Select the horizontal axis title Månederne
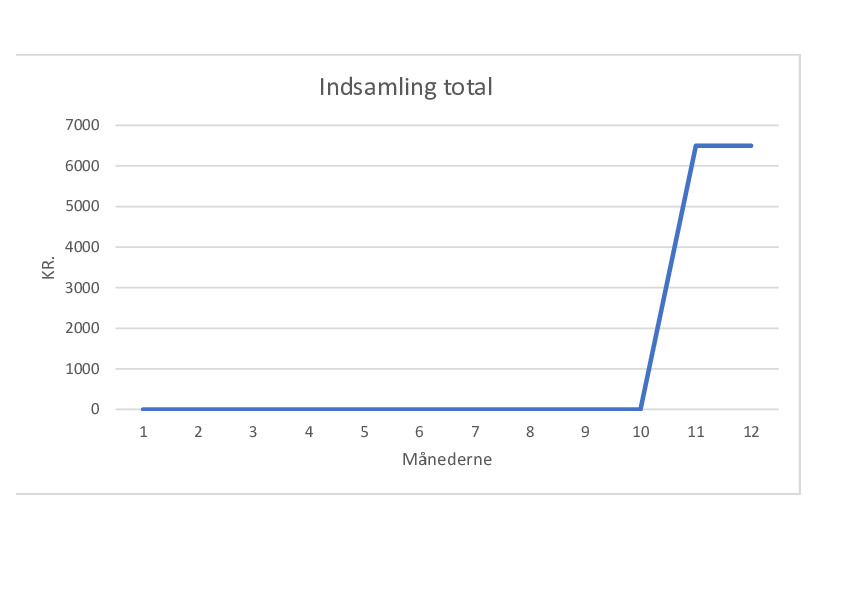Screen dimensions: 842x595 coord(447,460)
